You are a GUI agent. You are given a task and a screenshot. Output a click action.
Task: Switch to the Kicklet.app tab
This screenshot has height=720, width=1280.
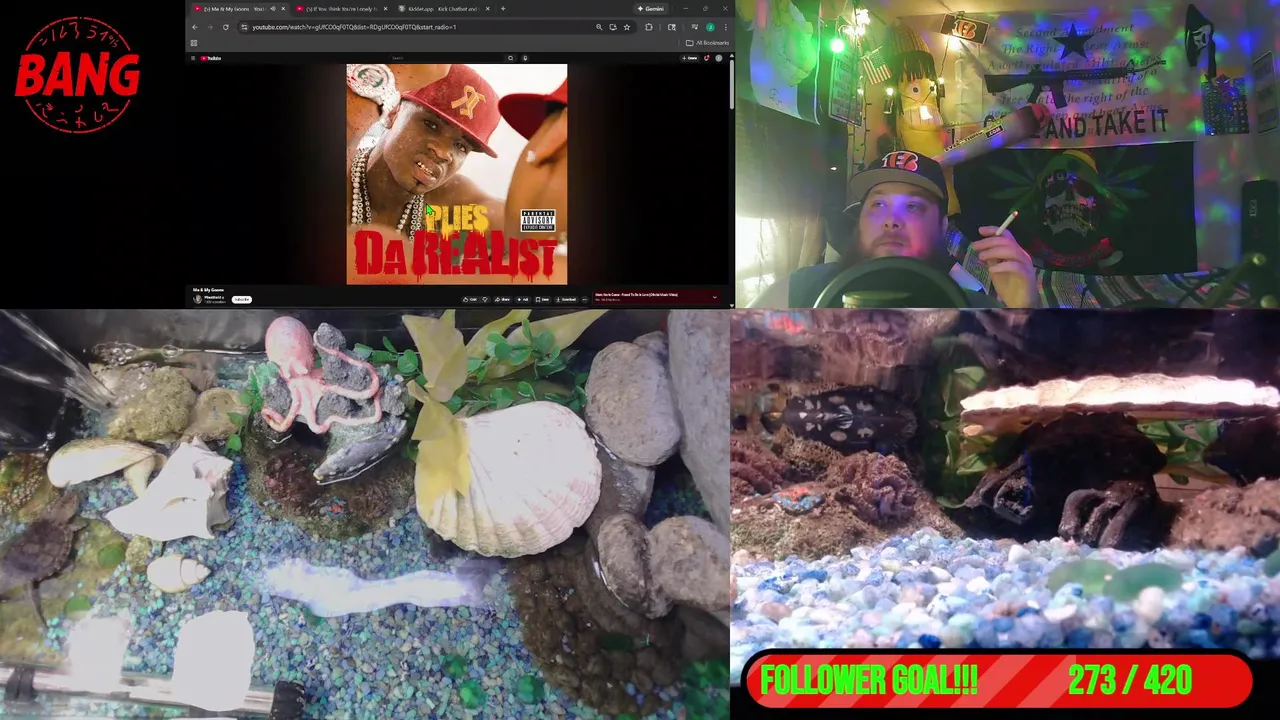click(440, 9)
